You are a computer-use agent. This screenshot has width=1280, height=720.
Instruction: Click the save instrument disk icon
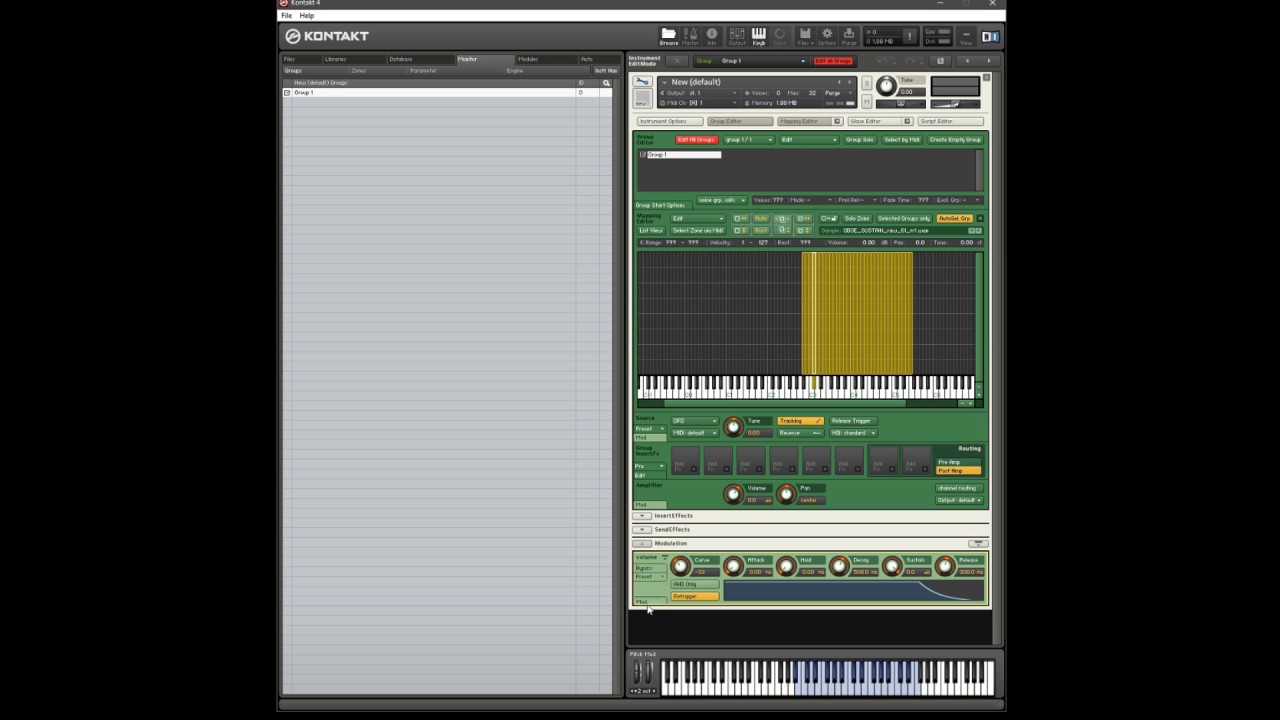pyautogui.click(x=940, y=61)
